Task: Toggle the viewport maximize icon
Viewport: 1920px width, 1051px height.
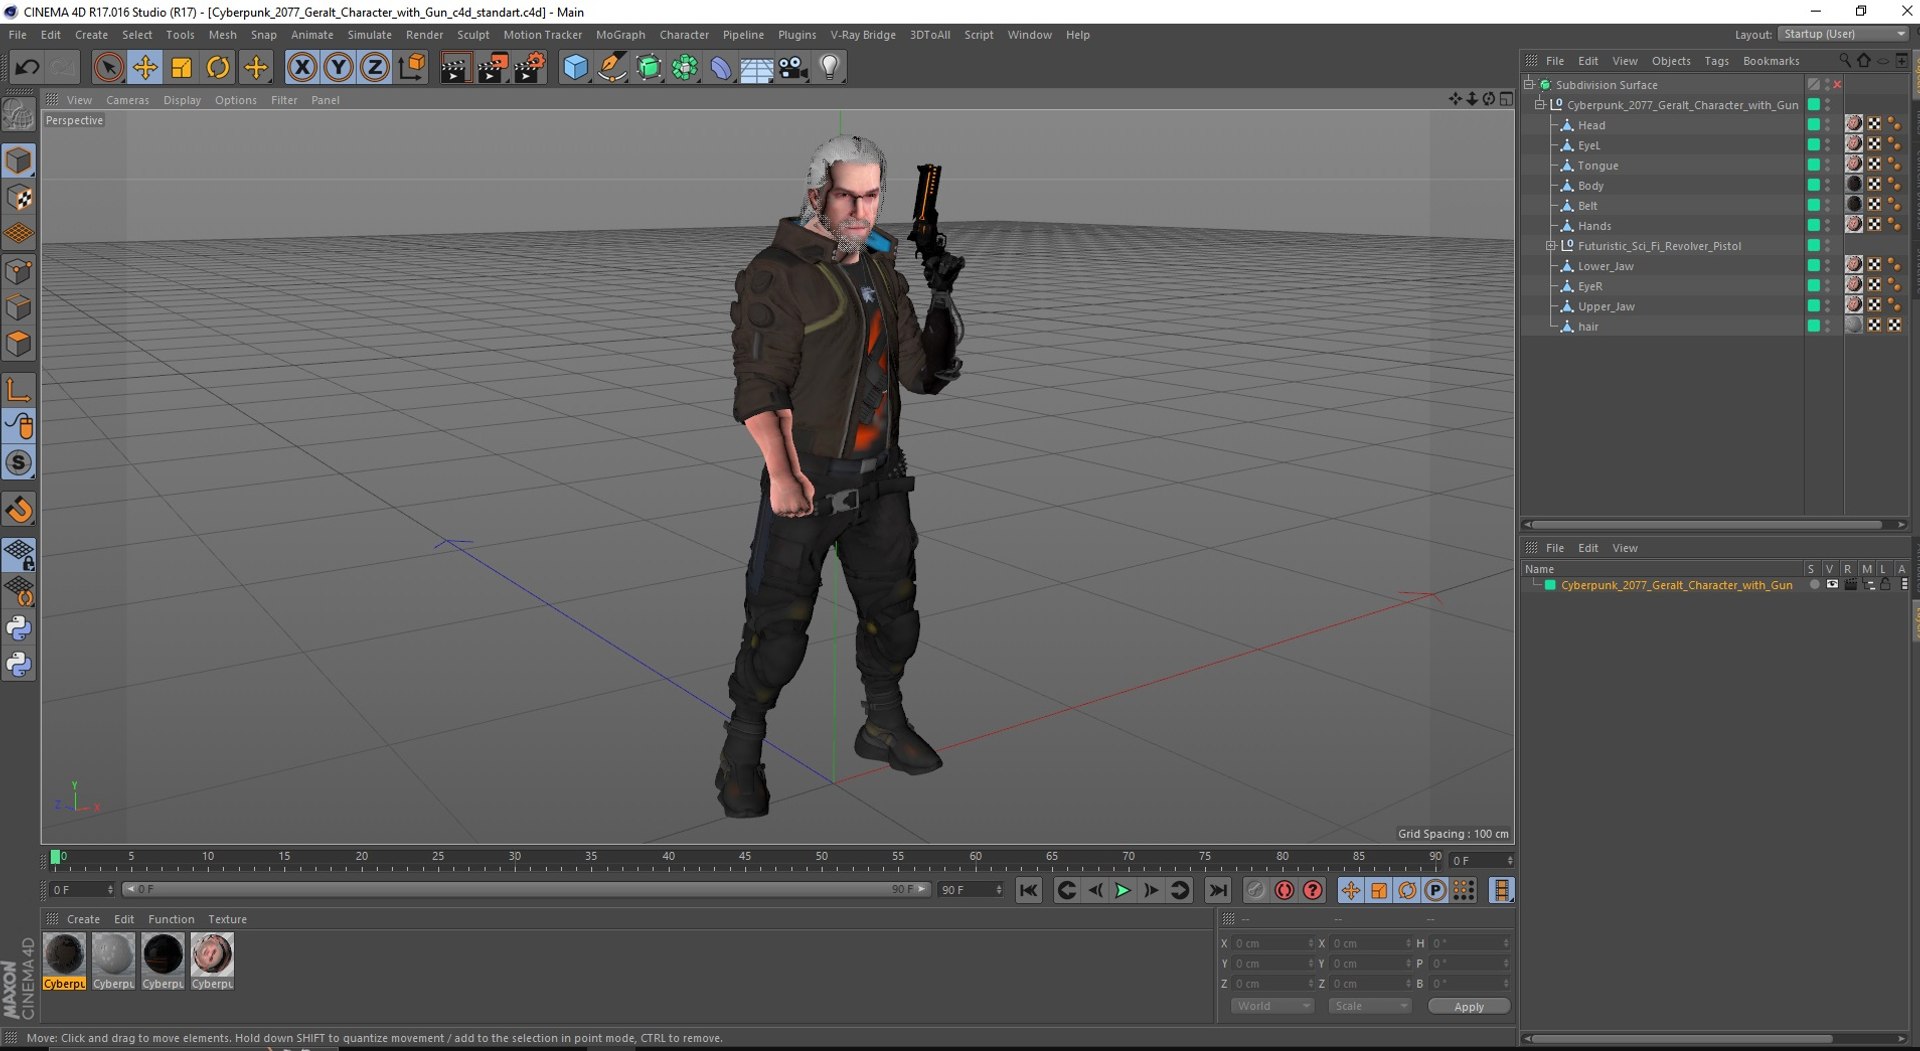Action: click(x=1506, y=99)
